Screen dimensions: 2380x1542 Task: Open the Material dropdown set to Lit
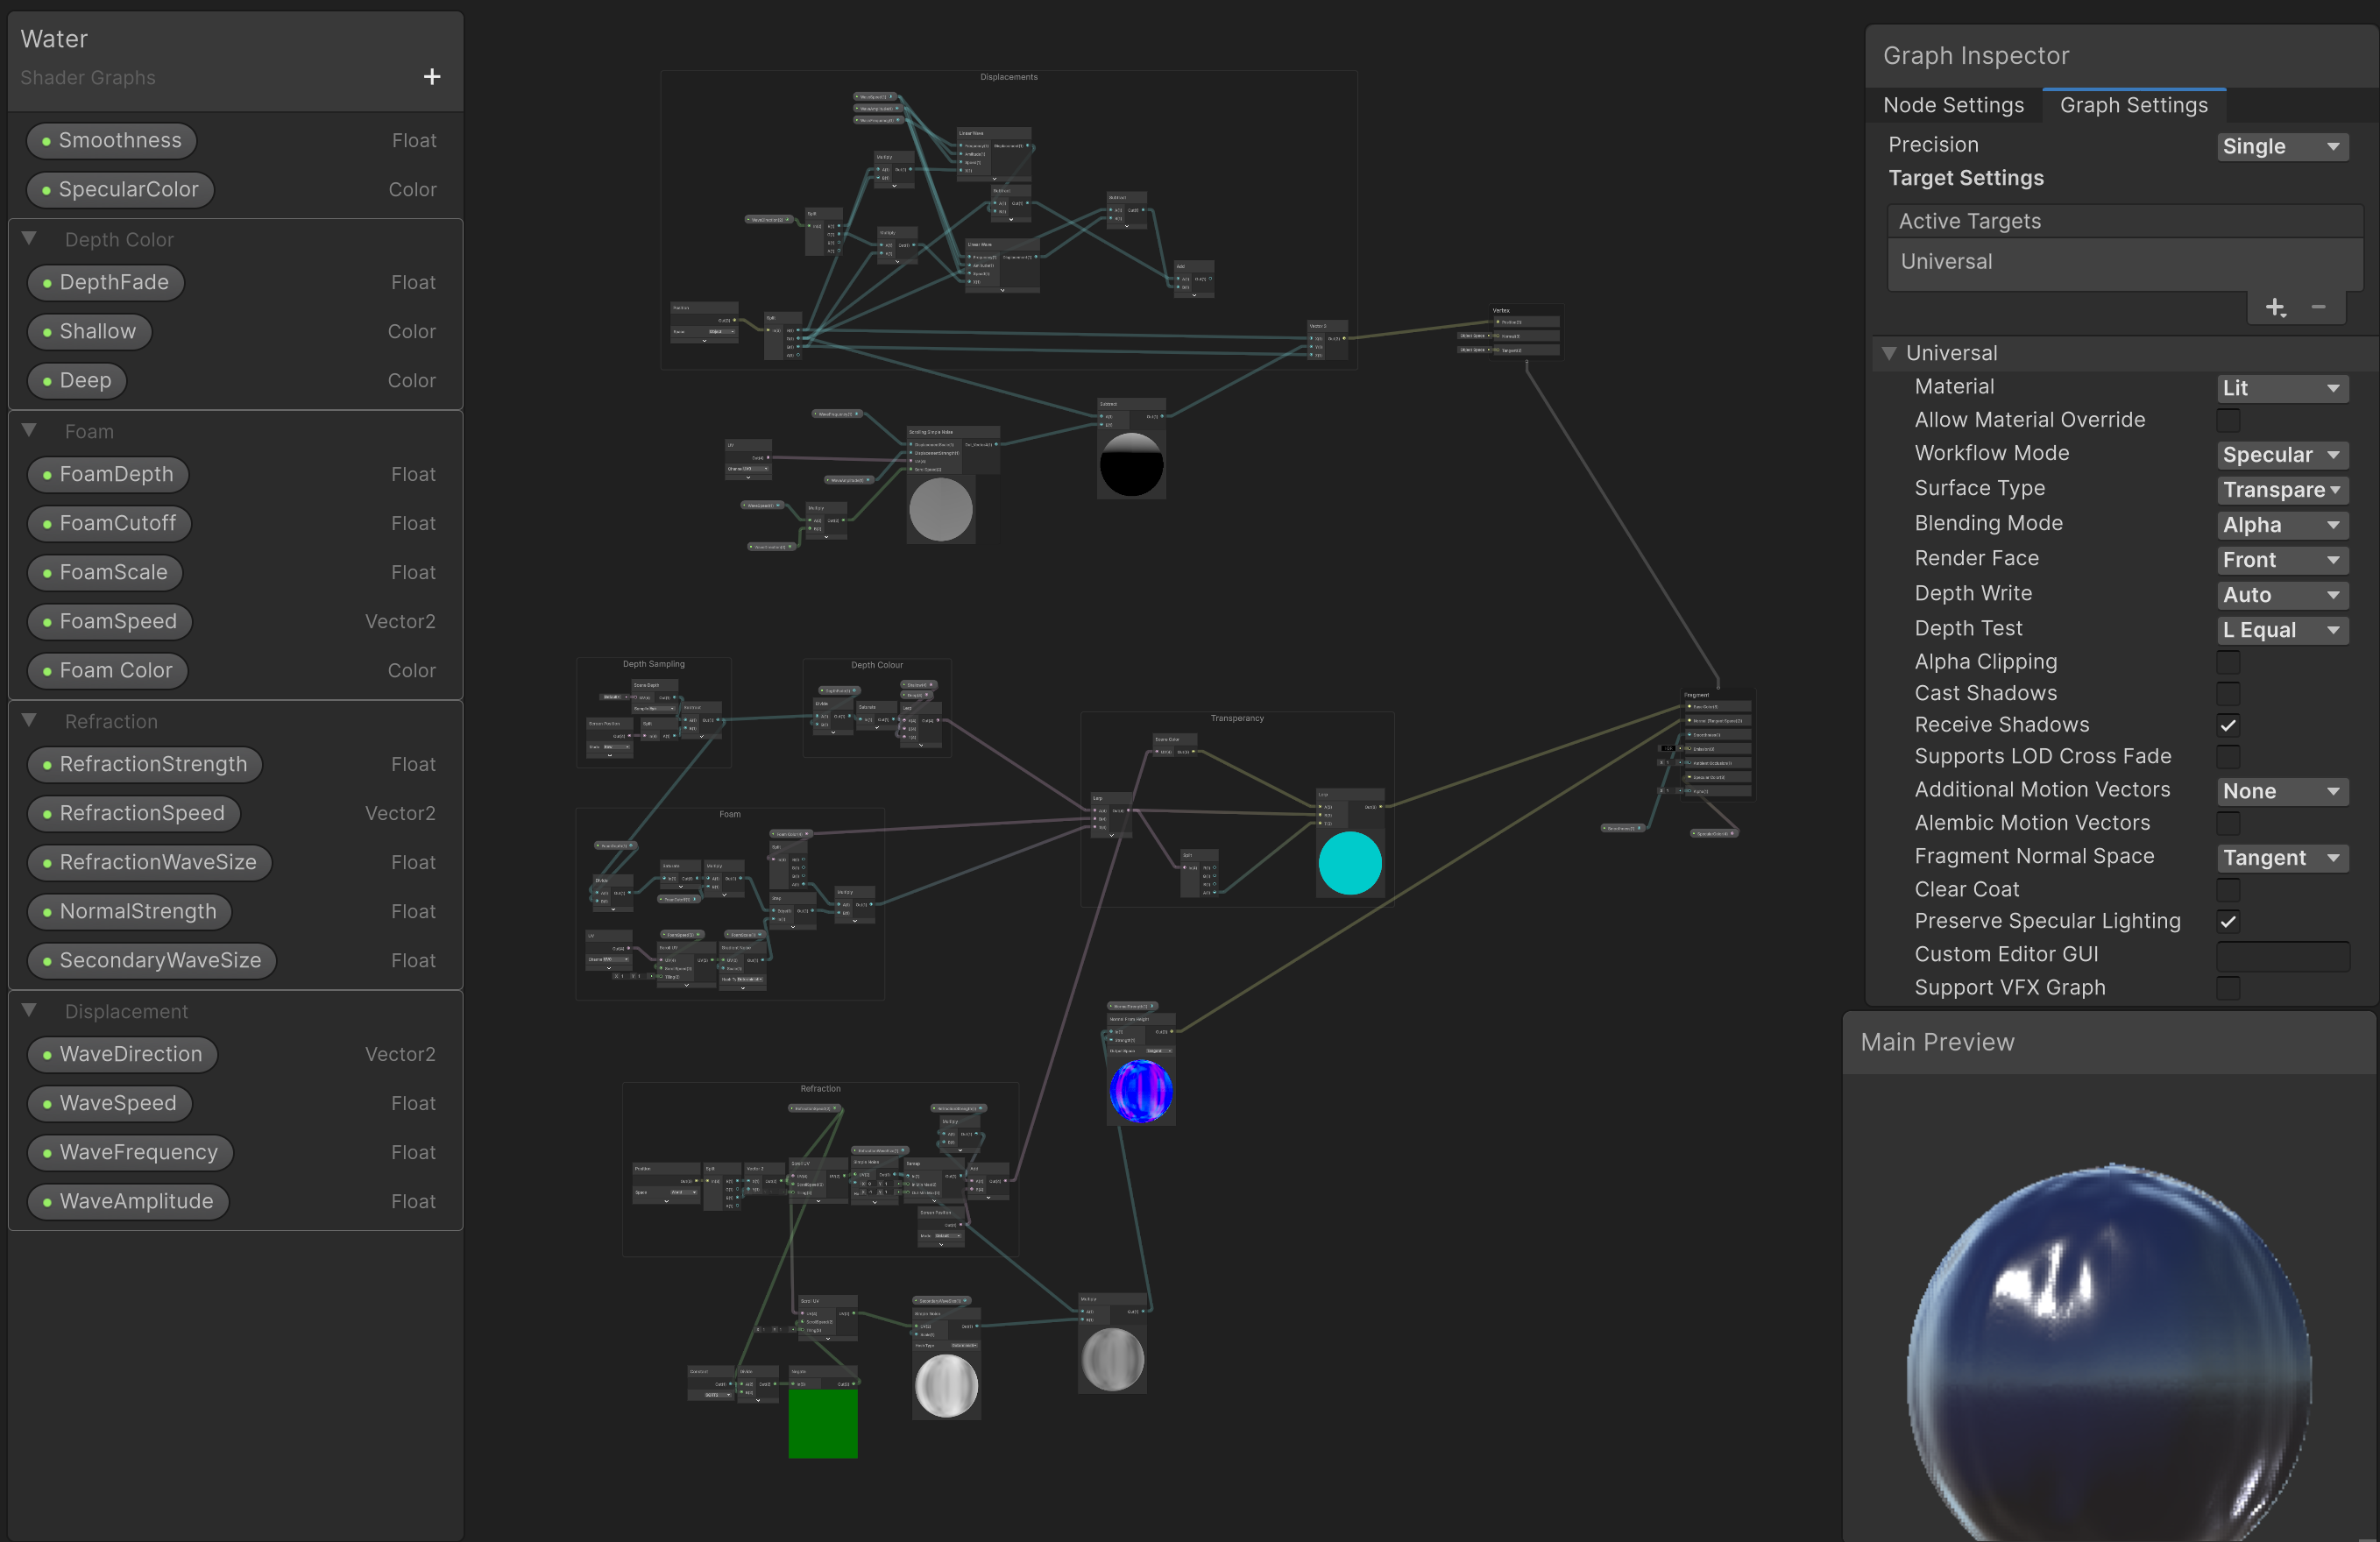(2282, 388)
